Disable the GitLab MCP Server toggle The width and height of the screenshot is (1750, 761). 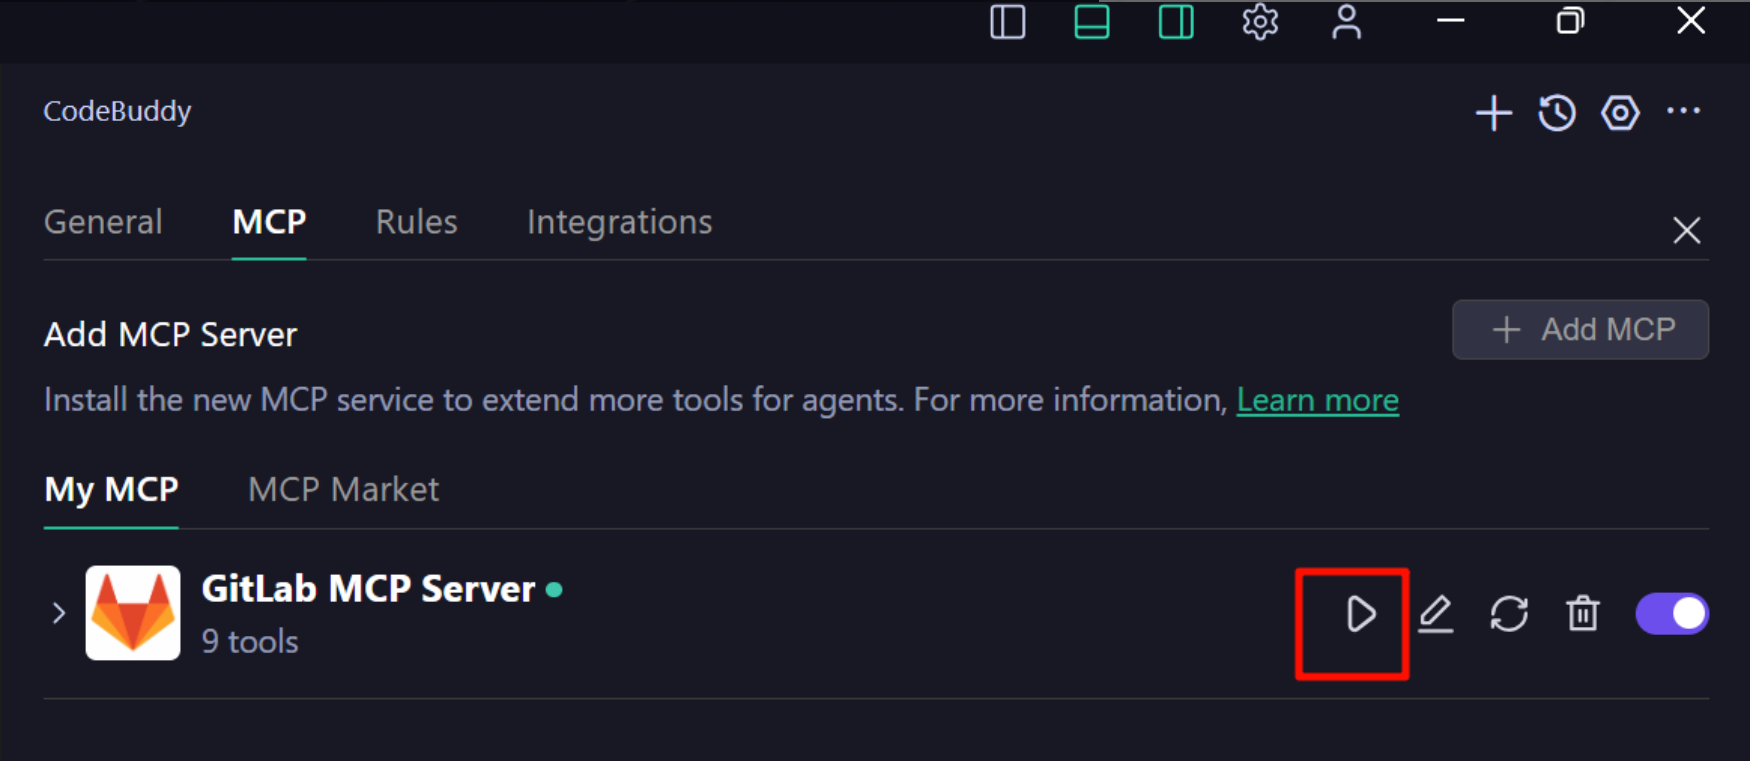[1672, 614]
